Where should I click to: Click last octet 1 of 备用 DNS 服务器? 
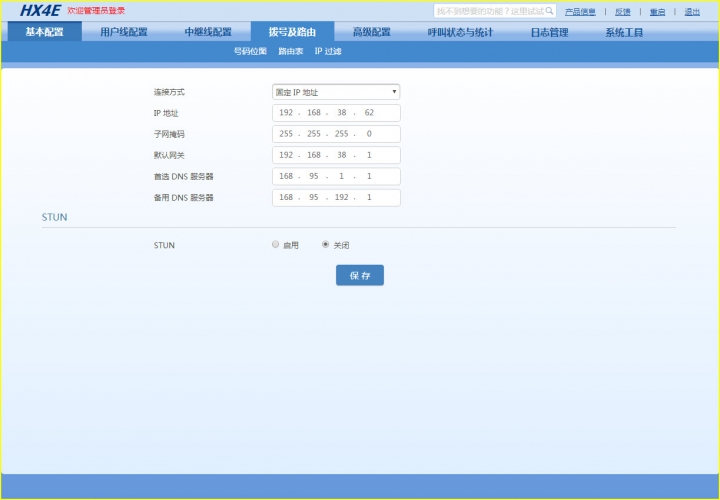click(x=369, y=197)
